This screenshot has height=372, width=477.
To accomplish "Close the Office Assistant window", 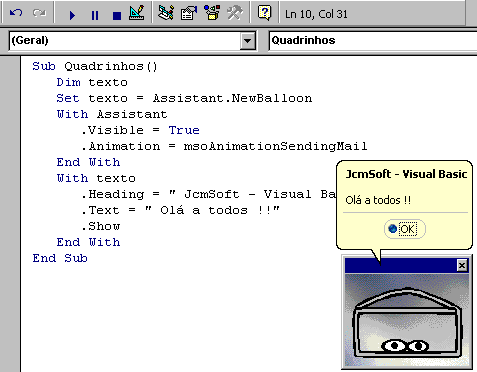I will (x=462, y=265).
